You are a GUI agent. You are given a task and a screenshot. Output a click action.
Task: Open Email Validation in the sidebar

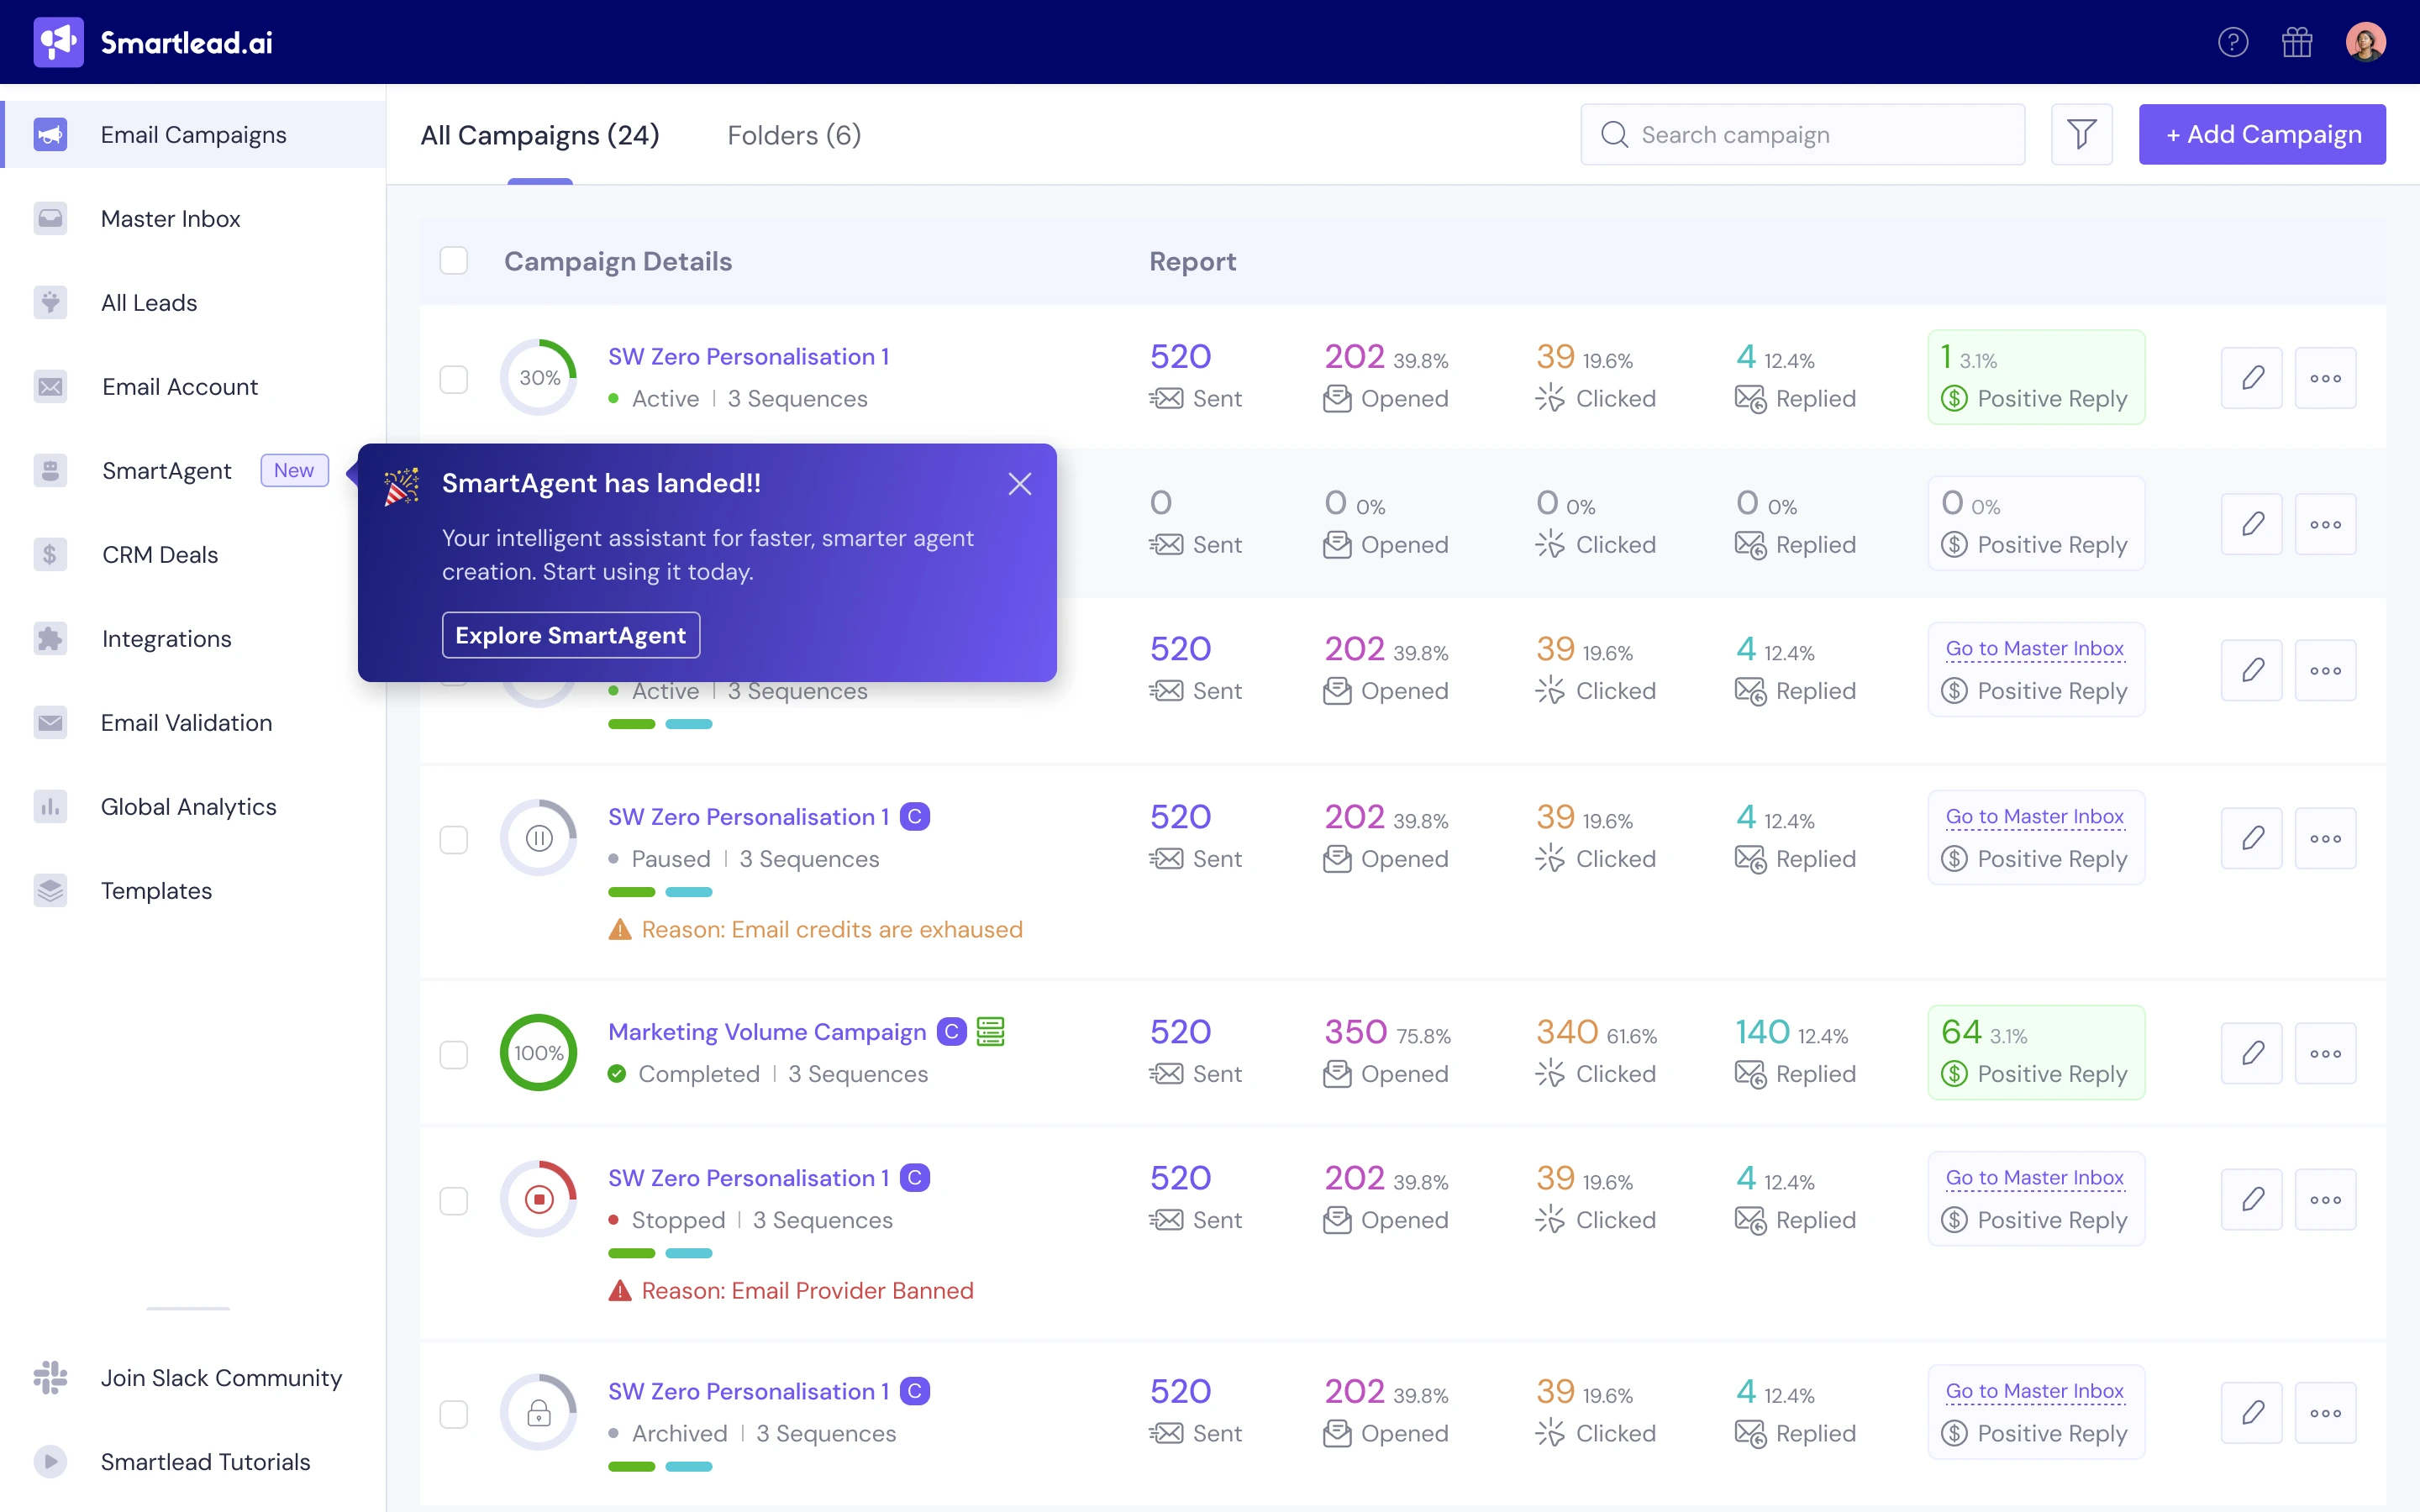[x=186, y=723]
